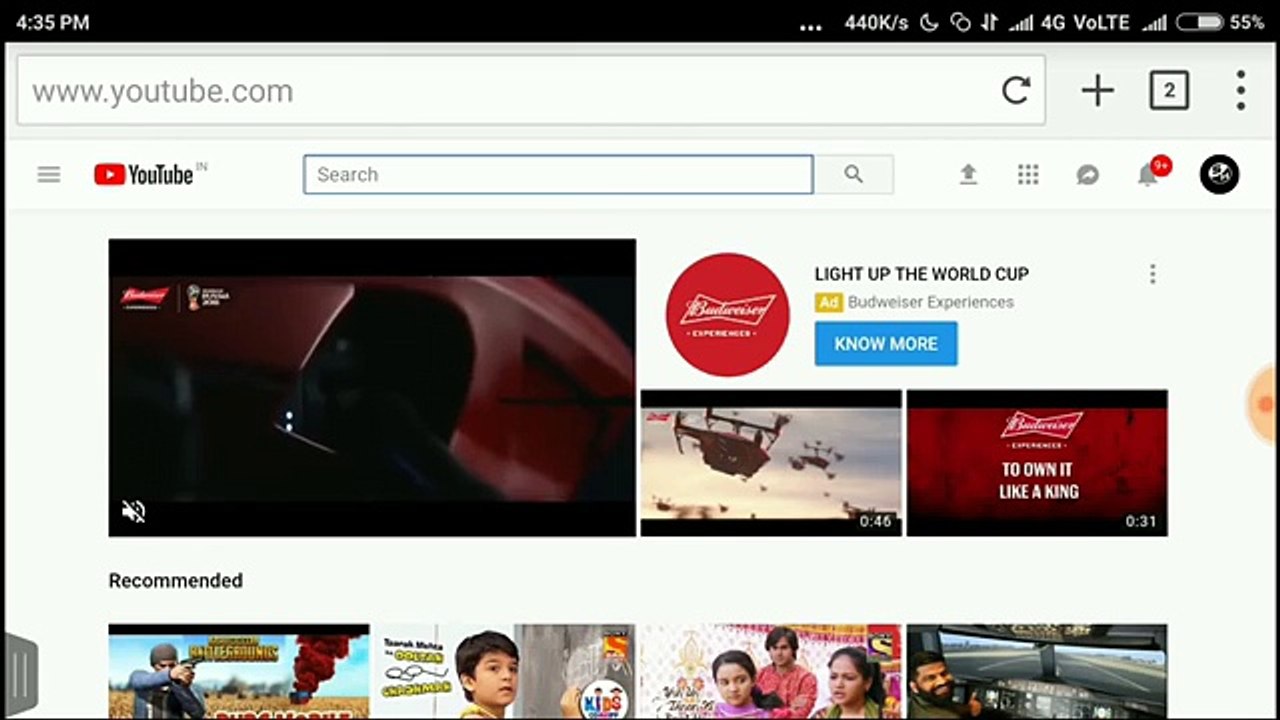Click the Budweiser Experiences channel logo
The width and height of the screenshot is (1280, 720).
[x=727, y=314]
